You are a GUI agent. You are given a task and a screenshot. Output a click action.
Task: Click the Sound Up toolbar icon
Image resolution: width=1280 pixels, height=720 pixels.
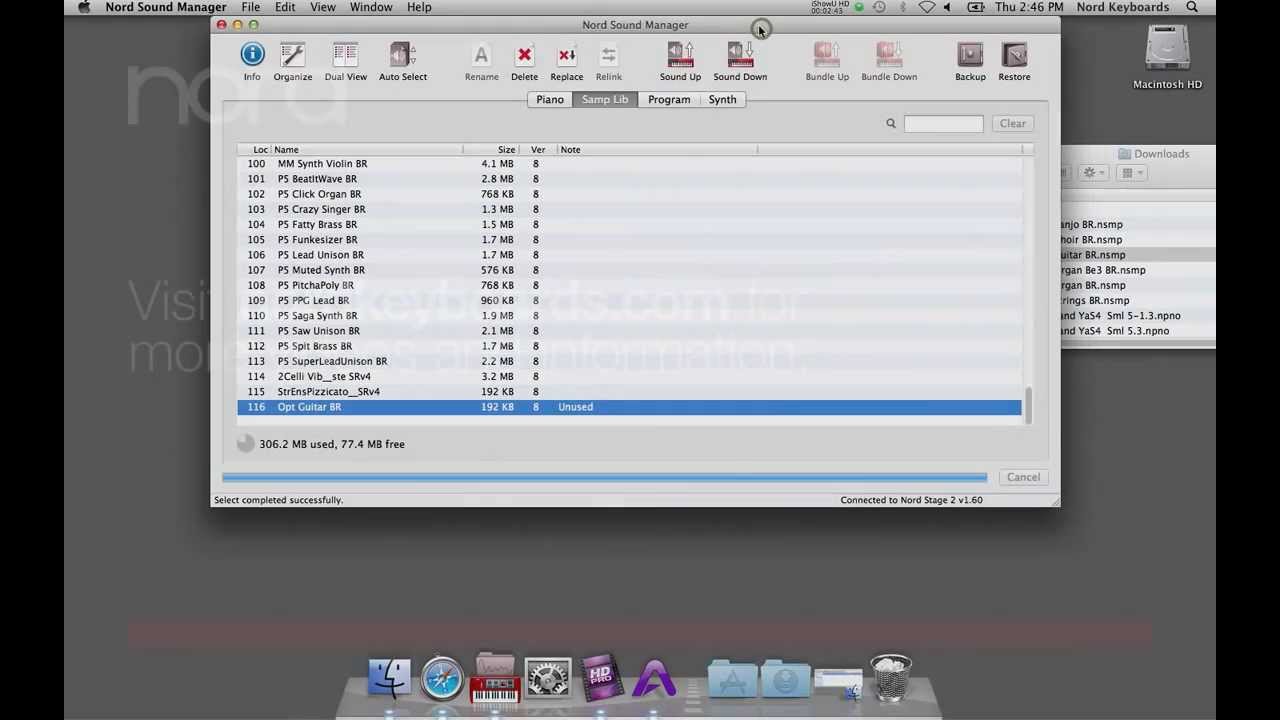[x=680, y=62]
